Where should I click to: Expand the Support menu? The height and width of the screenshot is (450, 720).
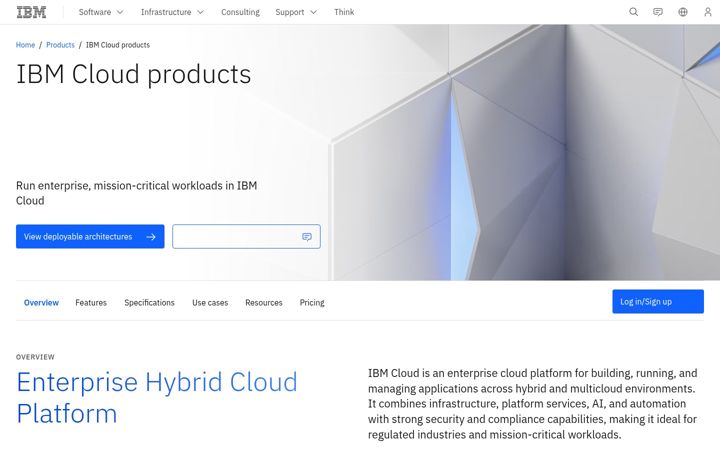coord(296,12)
